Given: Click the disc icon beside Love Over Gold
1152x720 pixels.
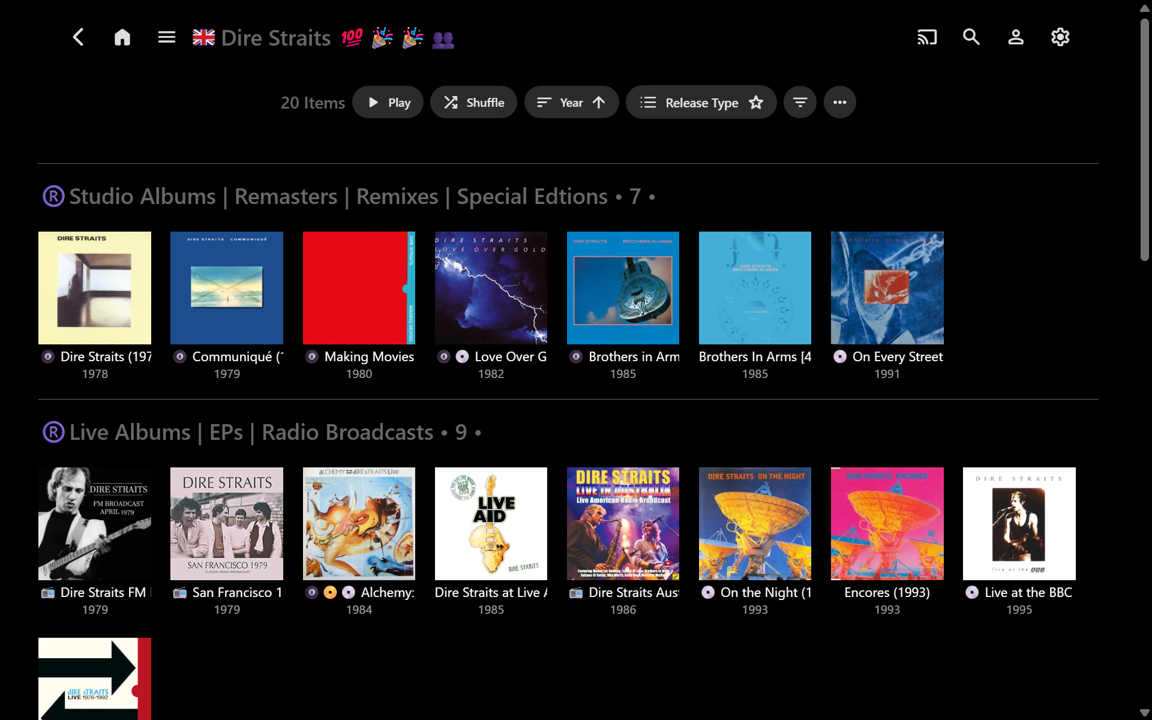Looking at the screenshot, I should point(462,357).
